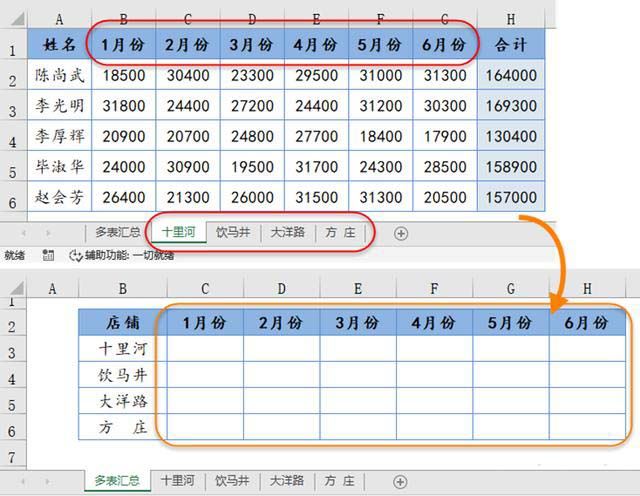Select the 十里河 store cell in the summary sheet
The width and height of the screenshot is (640, 496).
pyautogui.click(x=122, y=349)
